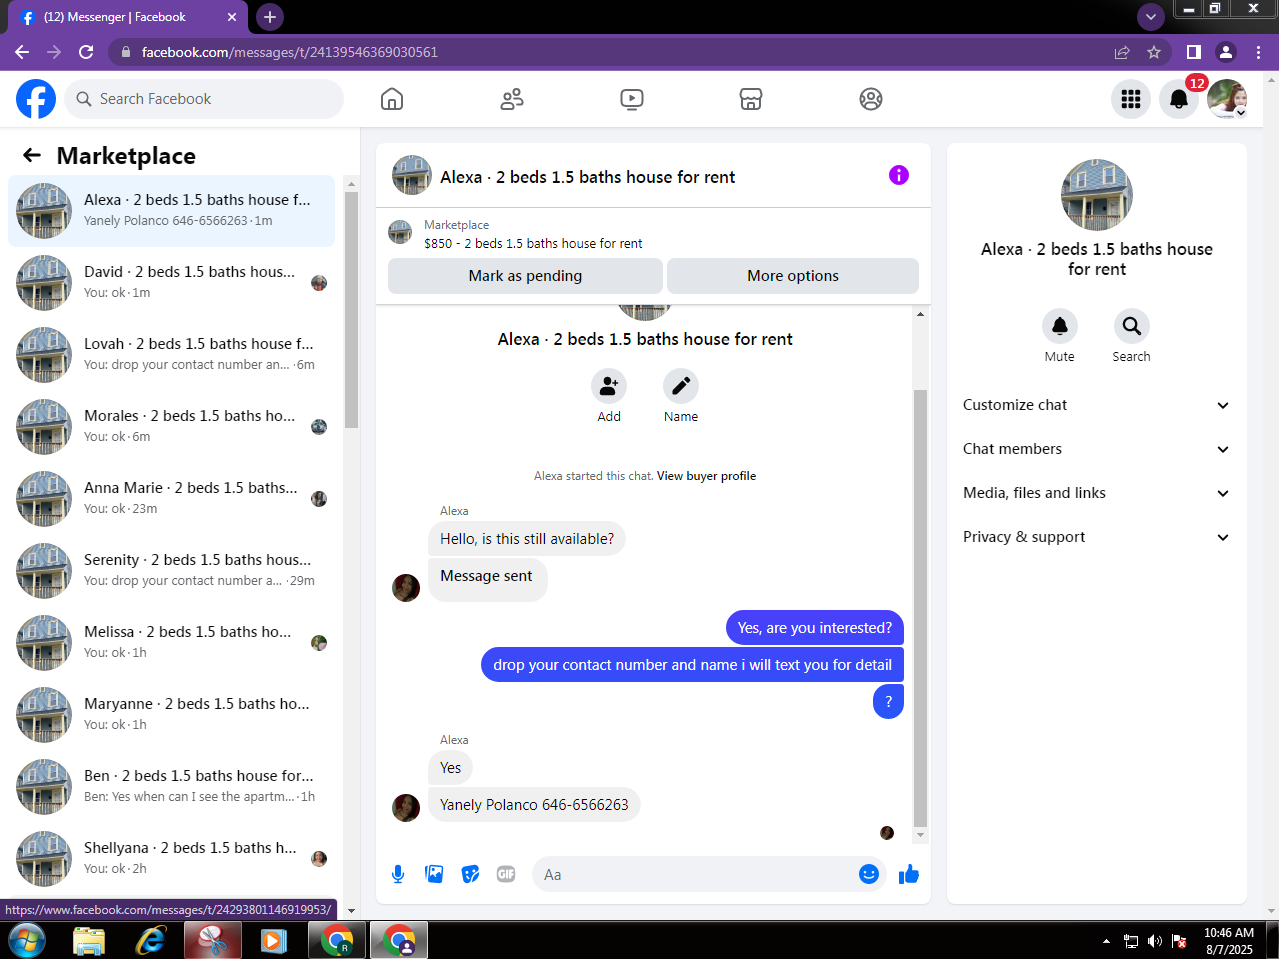Send a thumbs-up like

click(x=909, y=874)
